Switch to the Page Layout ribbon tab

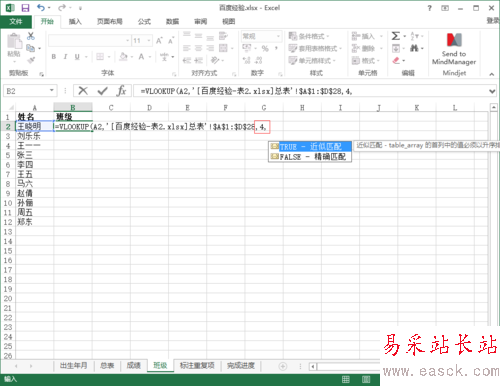pos(110,21)
